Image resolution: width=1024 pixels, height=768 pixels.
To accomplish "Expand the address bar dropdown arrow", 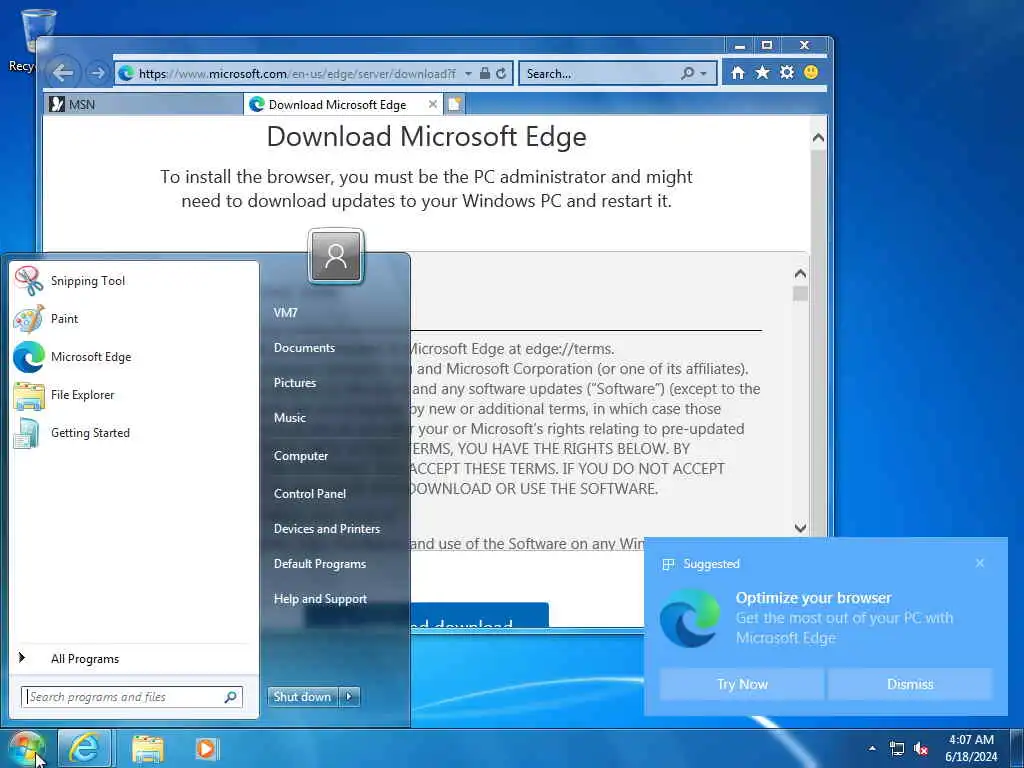I will pos(468,74).
